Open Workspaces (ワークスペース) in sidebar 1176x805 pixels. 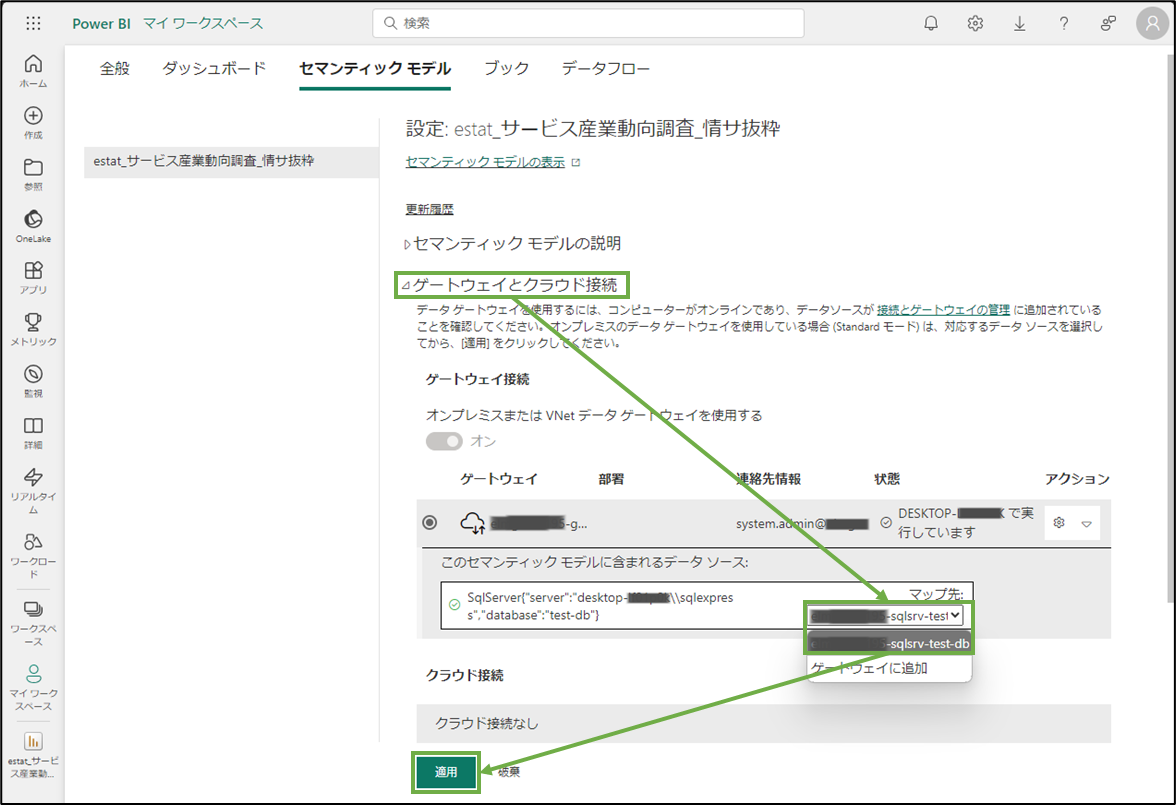[33, 623]
